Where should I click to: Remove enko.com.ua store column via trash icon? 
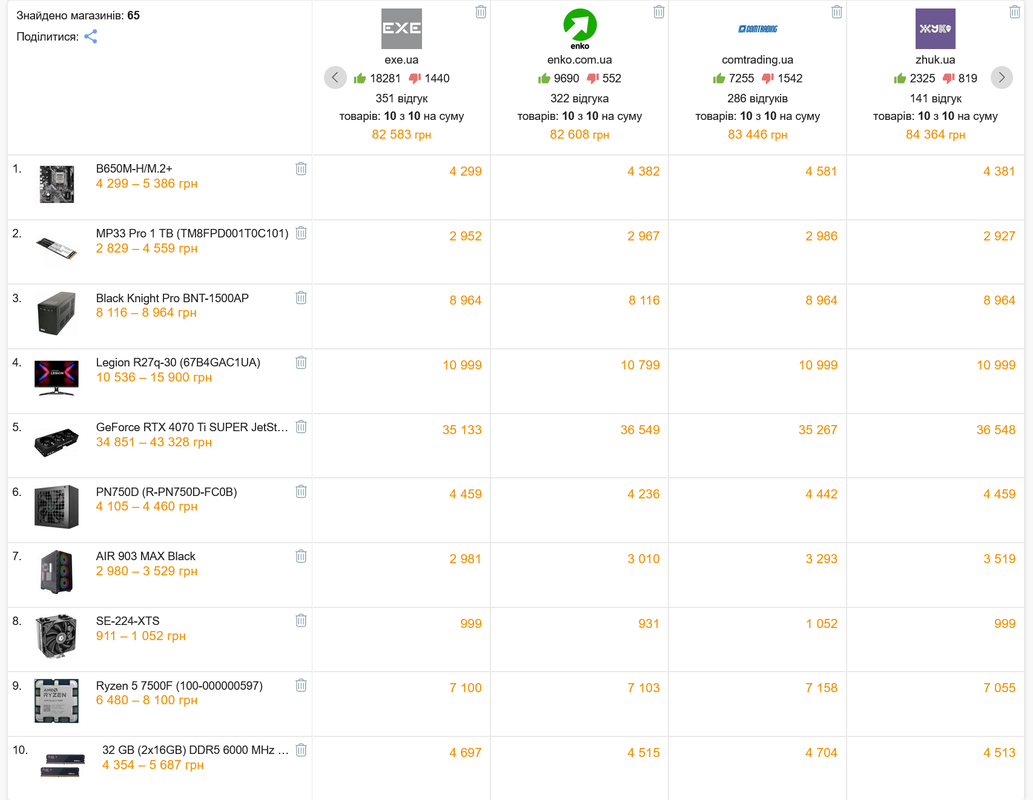click(x=659, y=12)
